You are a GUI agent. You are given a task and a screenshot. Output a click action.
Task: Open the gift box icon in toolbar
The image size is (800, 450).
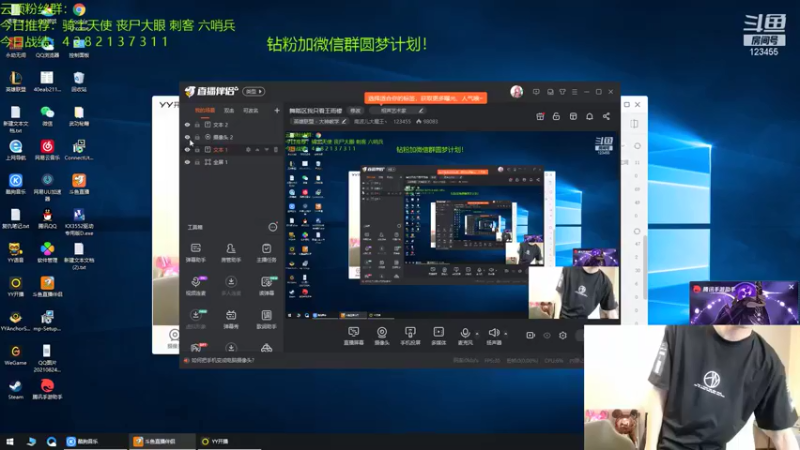[x=540, y=117]
